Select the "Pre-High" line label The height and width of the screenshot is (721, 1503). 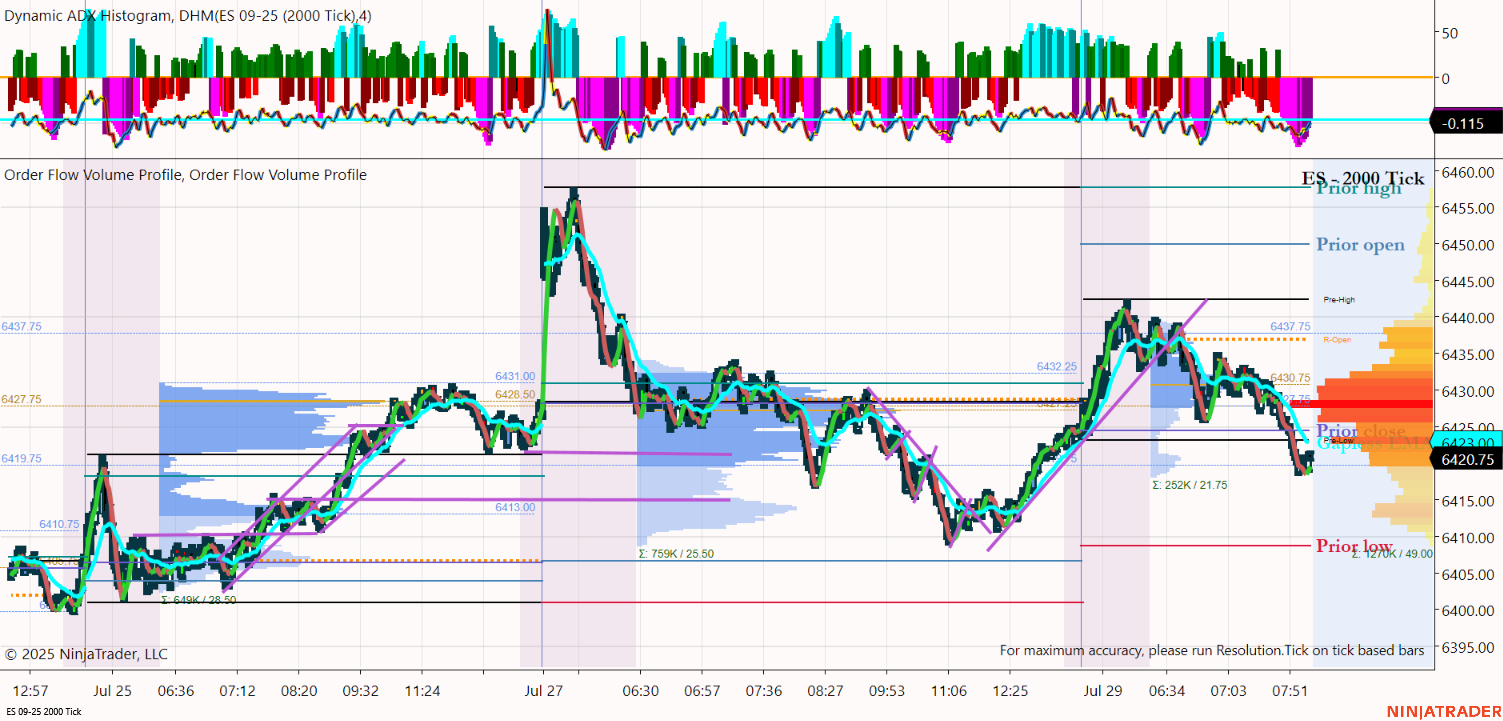[x=1339, y=299]
